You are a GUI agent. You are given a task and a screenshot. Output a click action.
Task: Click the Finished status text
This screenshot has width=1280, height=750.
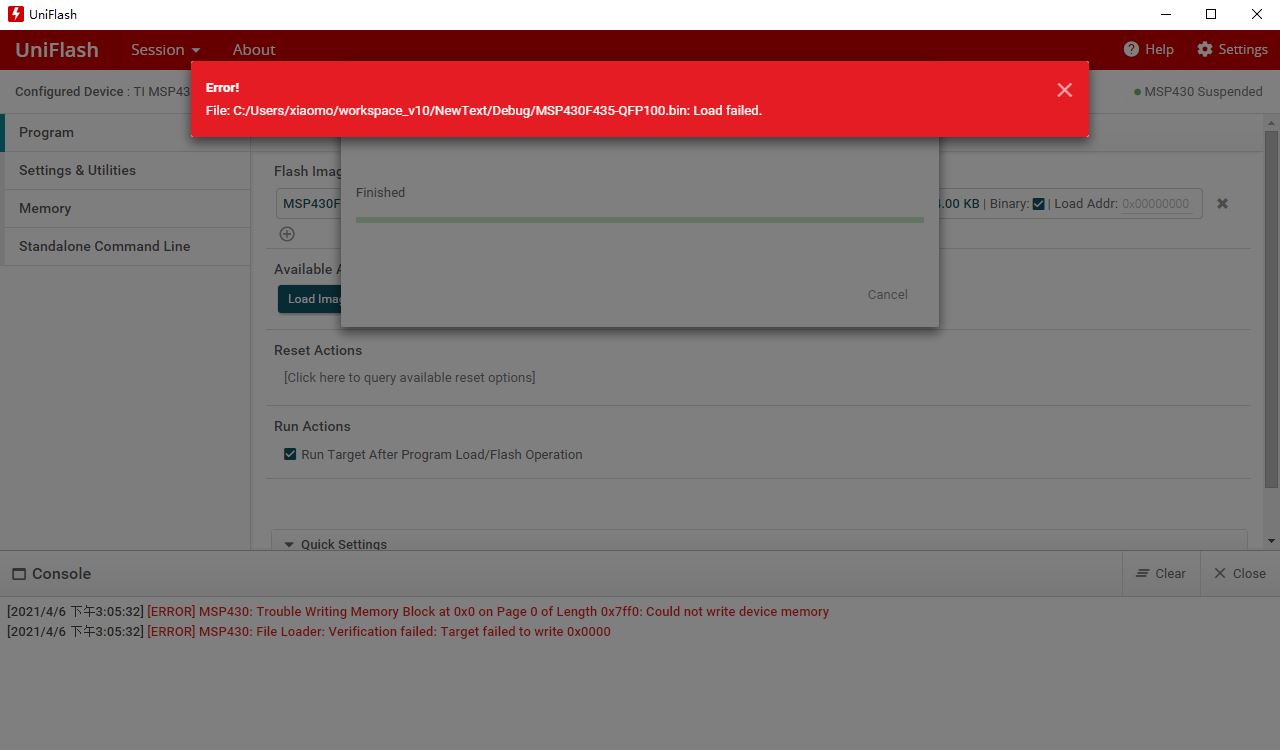click(381, 192)
